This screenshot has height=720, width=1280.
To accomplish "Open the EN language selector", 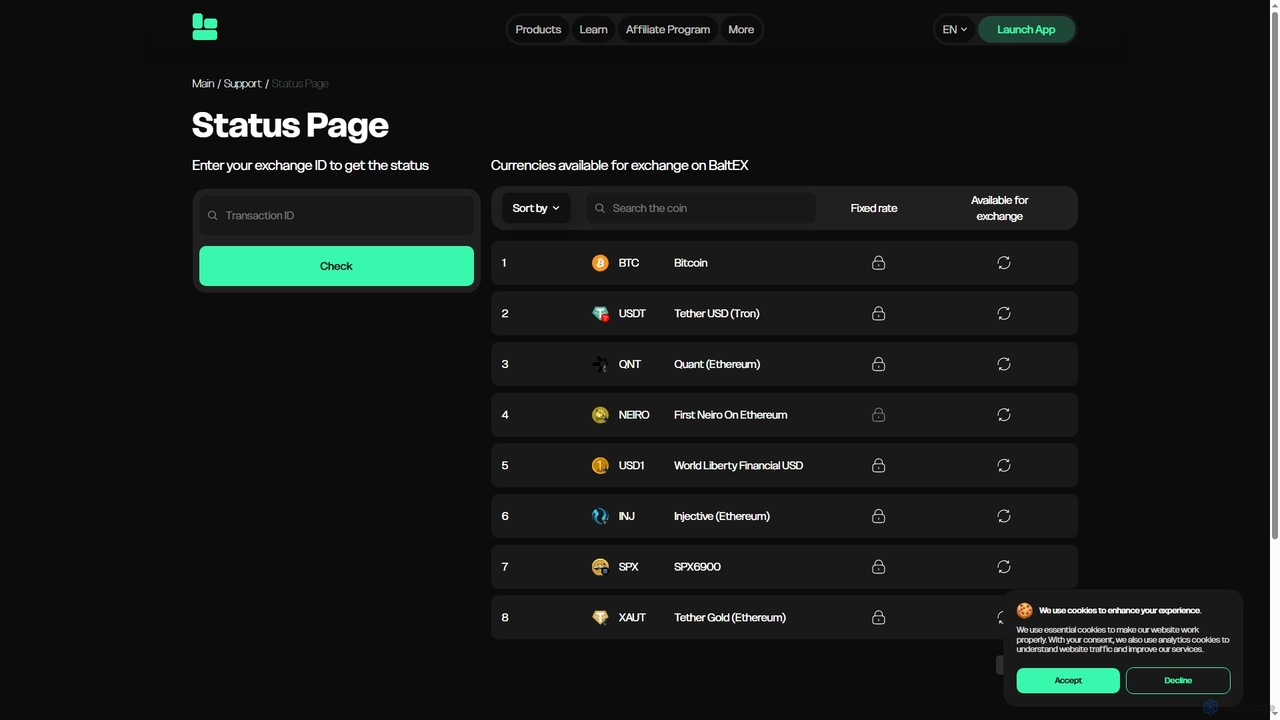I will click(955, 29).
